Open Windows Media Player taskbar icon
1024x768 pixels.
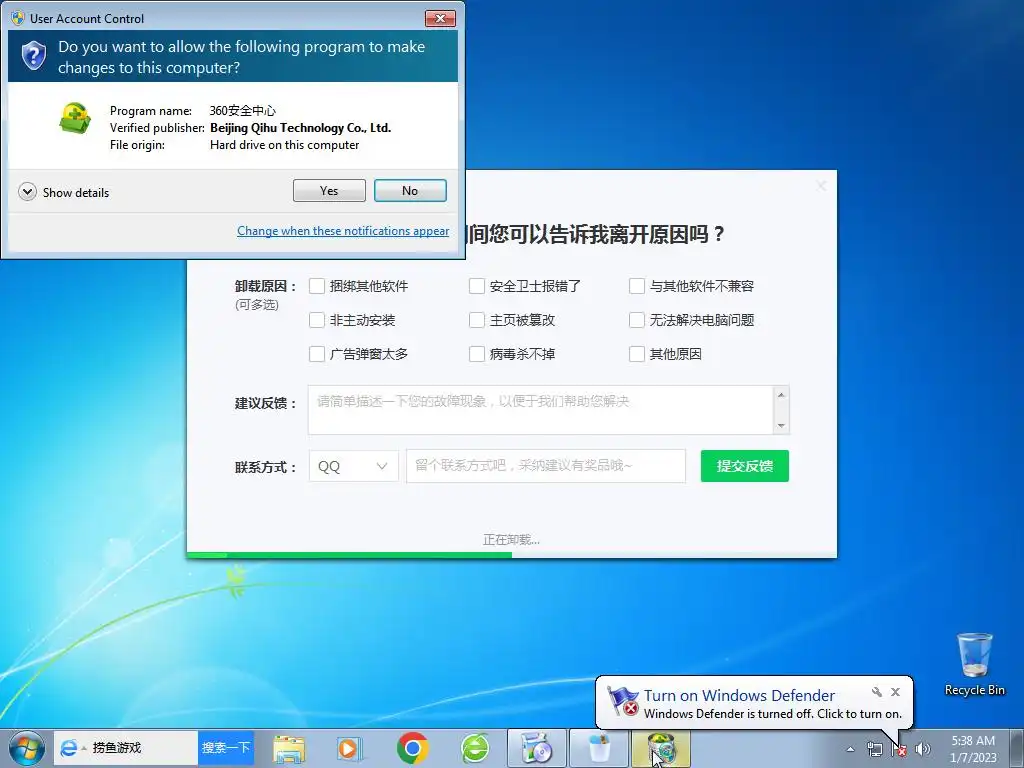point(349,749)
